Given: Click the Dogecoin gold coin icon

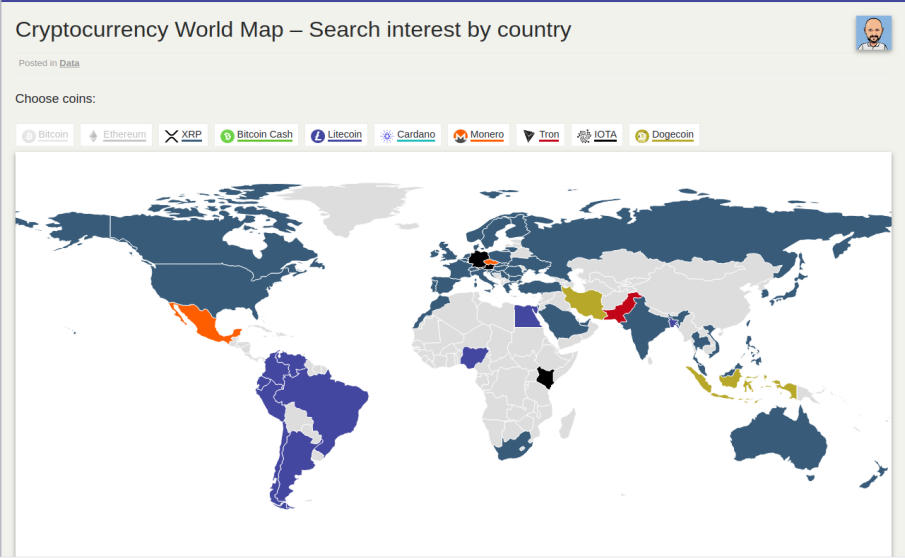Looking at the screenshot, I should point(642,136).
